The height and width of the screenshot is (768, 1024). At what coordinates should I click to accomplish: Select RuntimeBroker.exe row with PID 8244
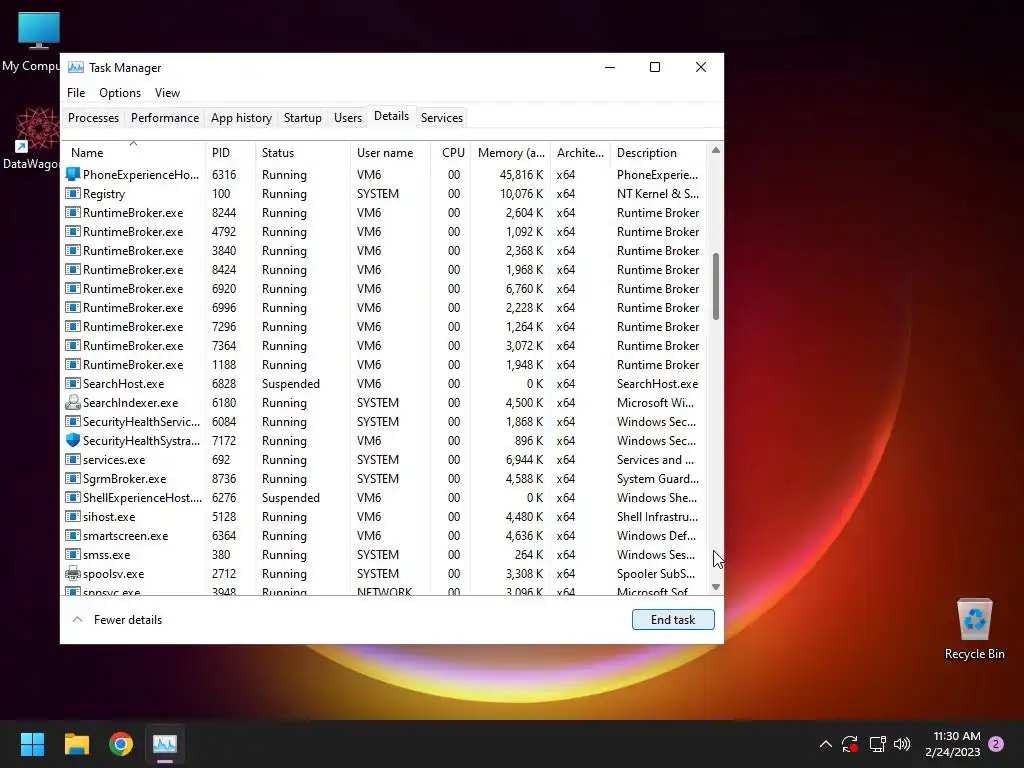(x=384, y=213)
